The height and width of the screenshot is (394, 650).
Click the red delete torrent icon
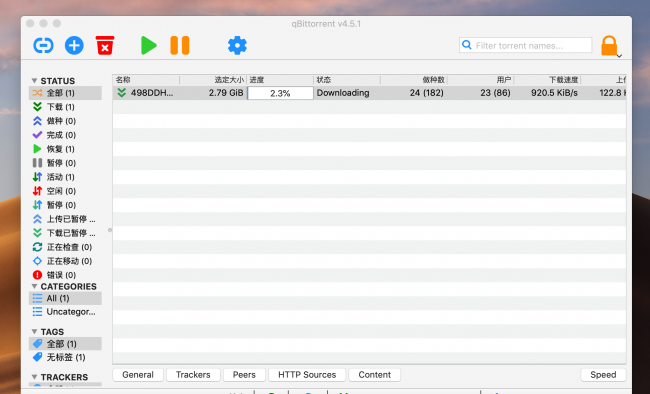[x=105, y=45]
